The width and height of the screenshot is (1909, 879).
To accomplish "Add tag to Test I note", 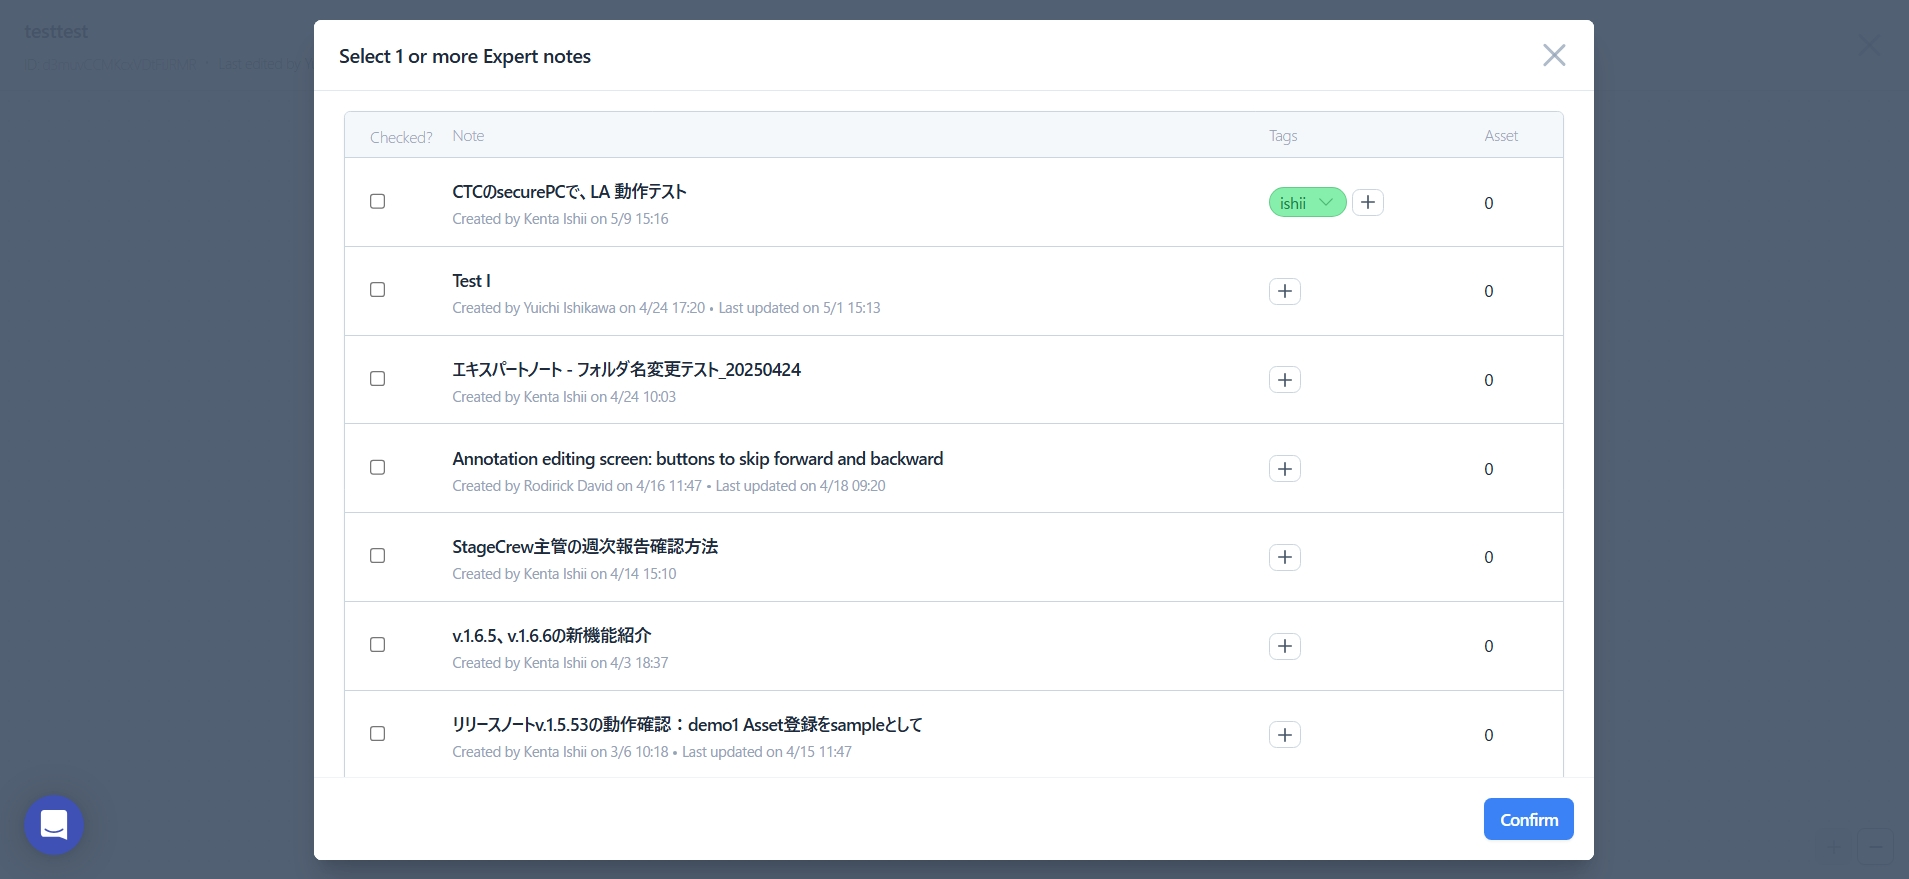I will click(x=1284, y=291).
